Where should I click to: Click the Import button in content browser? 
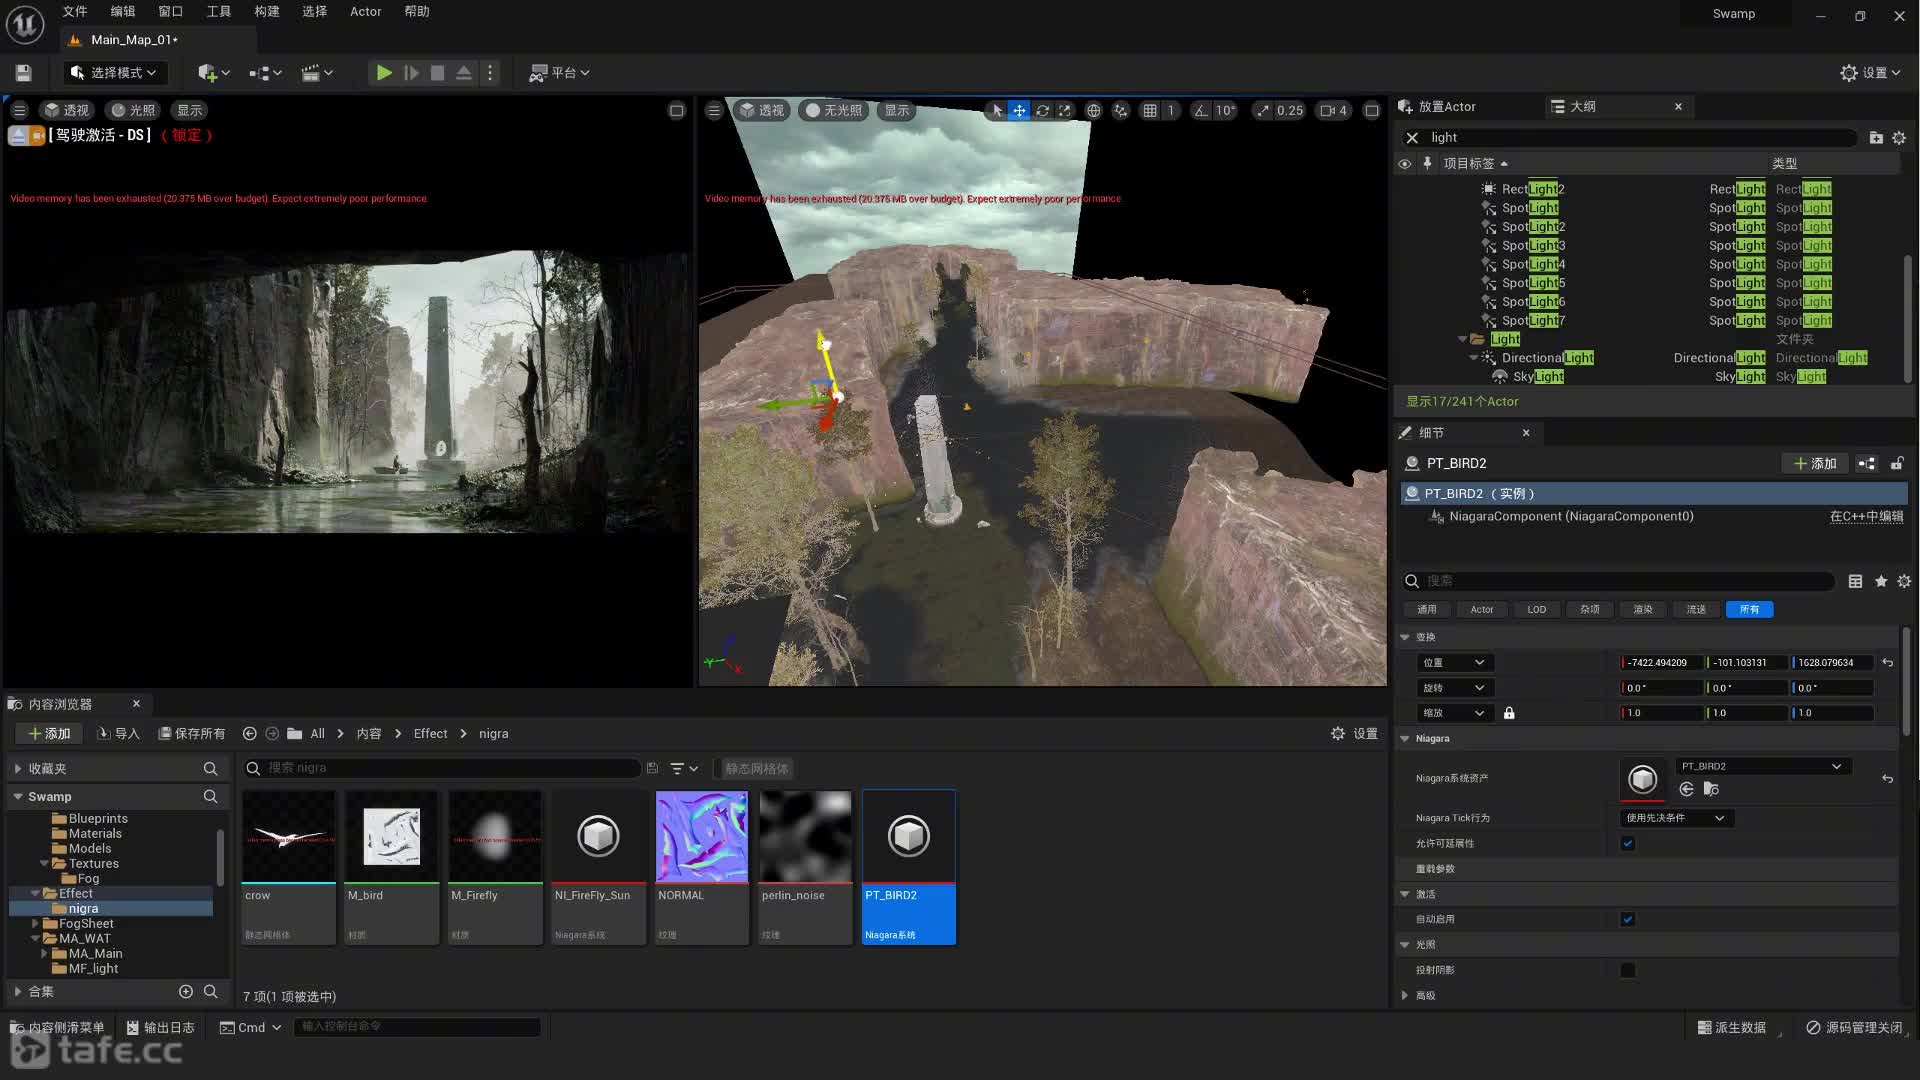[118, 733]
